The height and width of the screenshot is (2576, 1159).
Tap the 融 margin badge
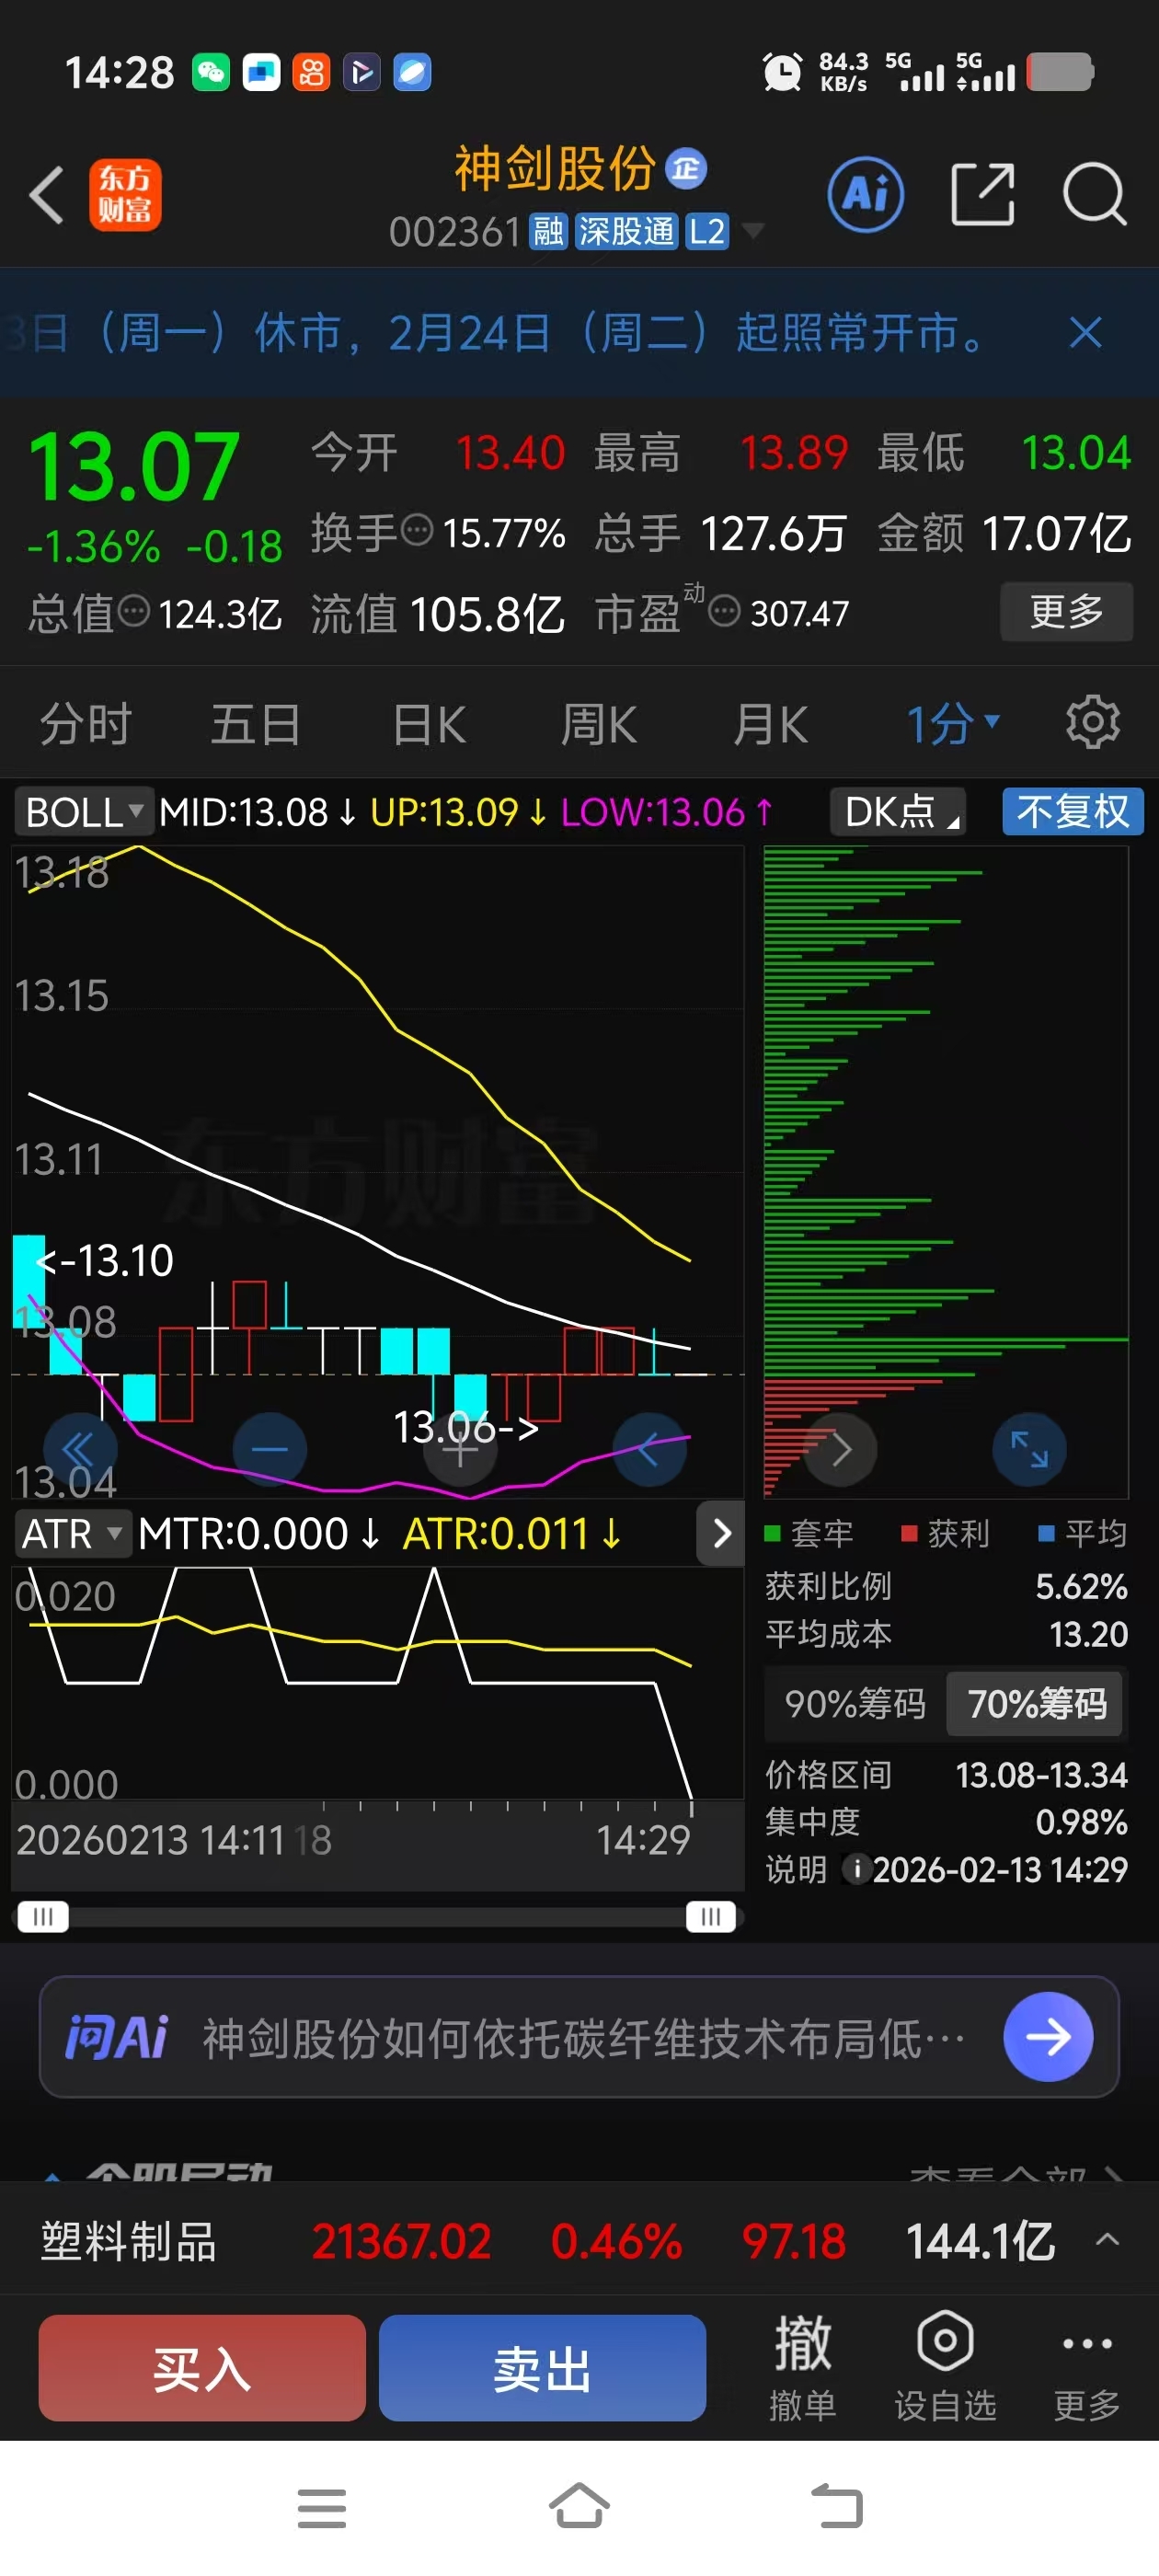(548, 231)
